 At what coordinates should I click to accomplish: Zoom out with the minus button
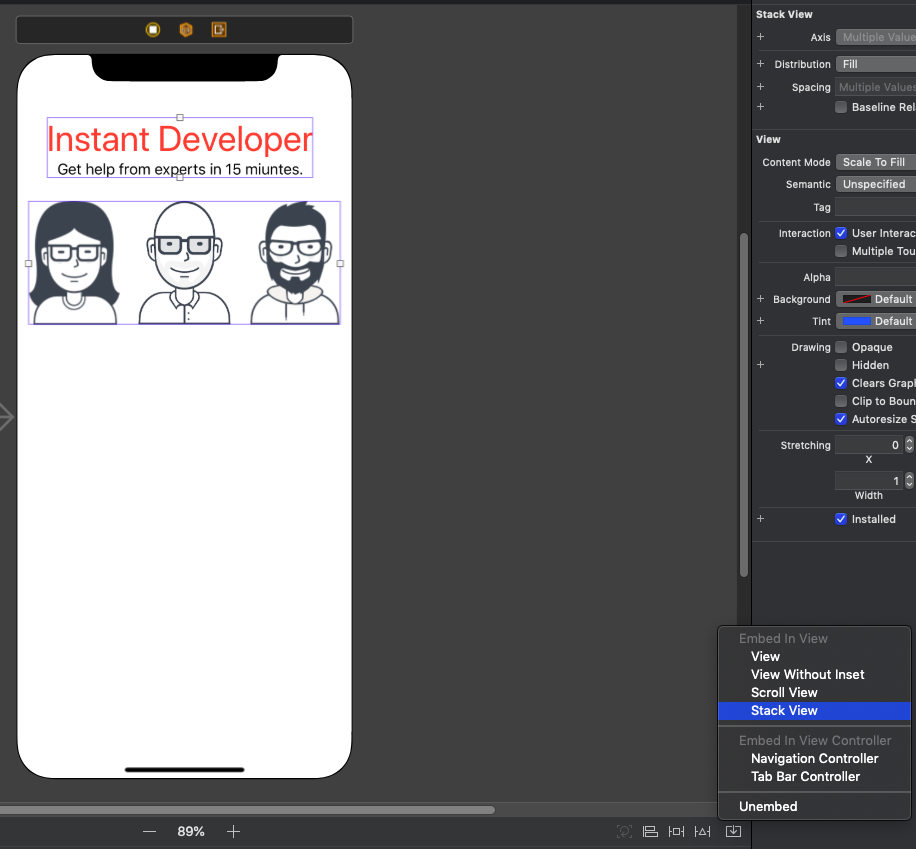(150, 831)
